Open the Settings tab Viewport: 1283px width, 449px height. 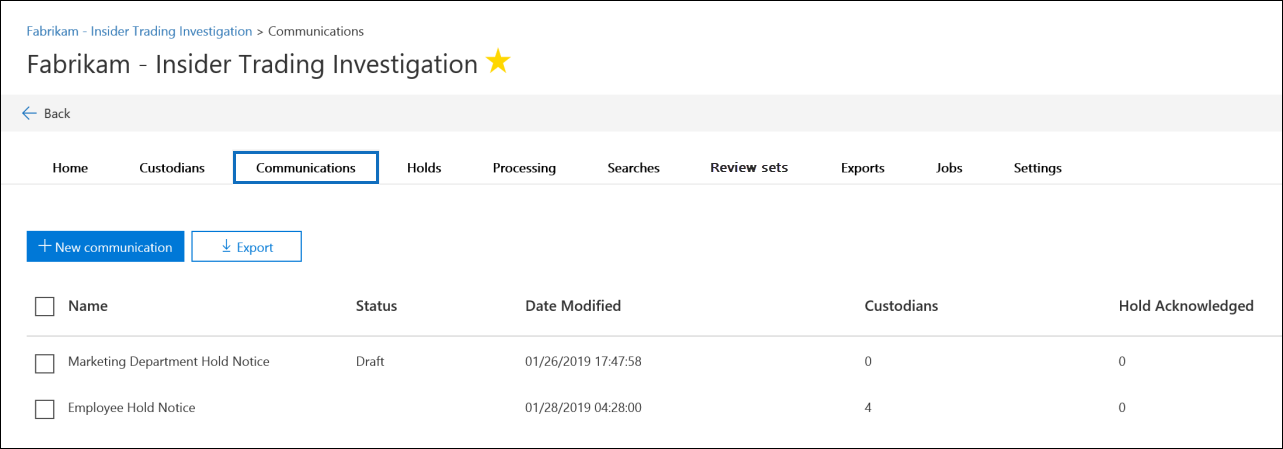click(1037, 168)
